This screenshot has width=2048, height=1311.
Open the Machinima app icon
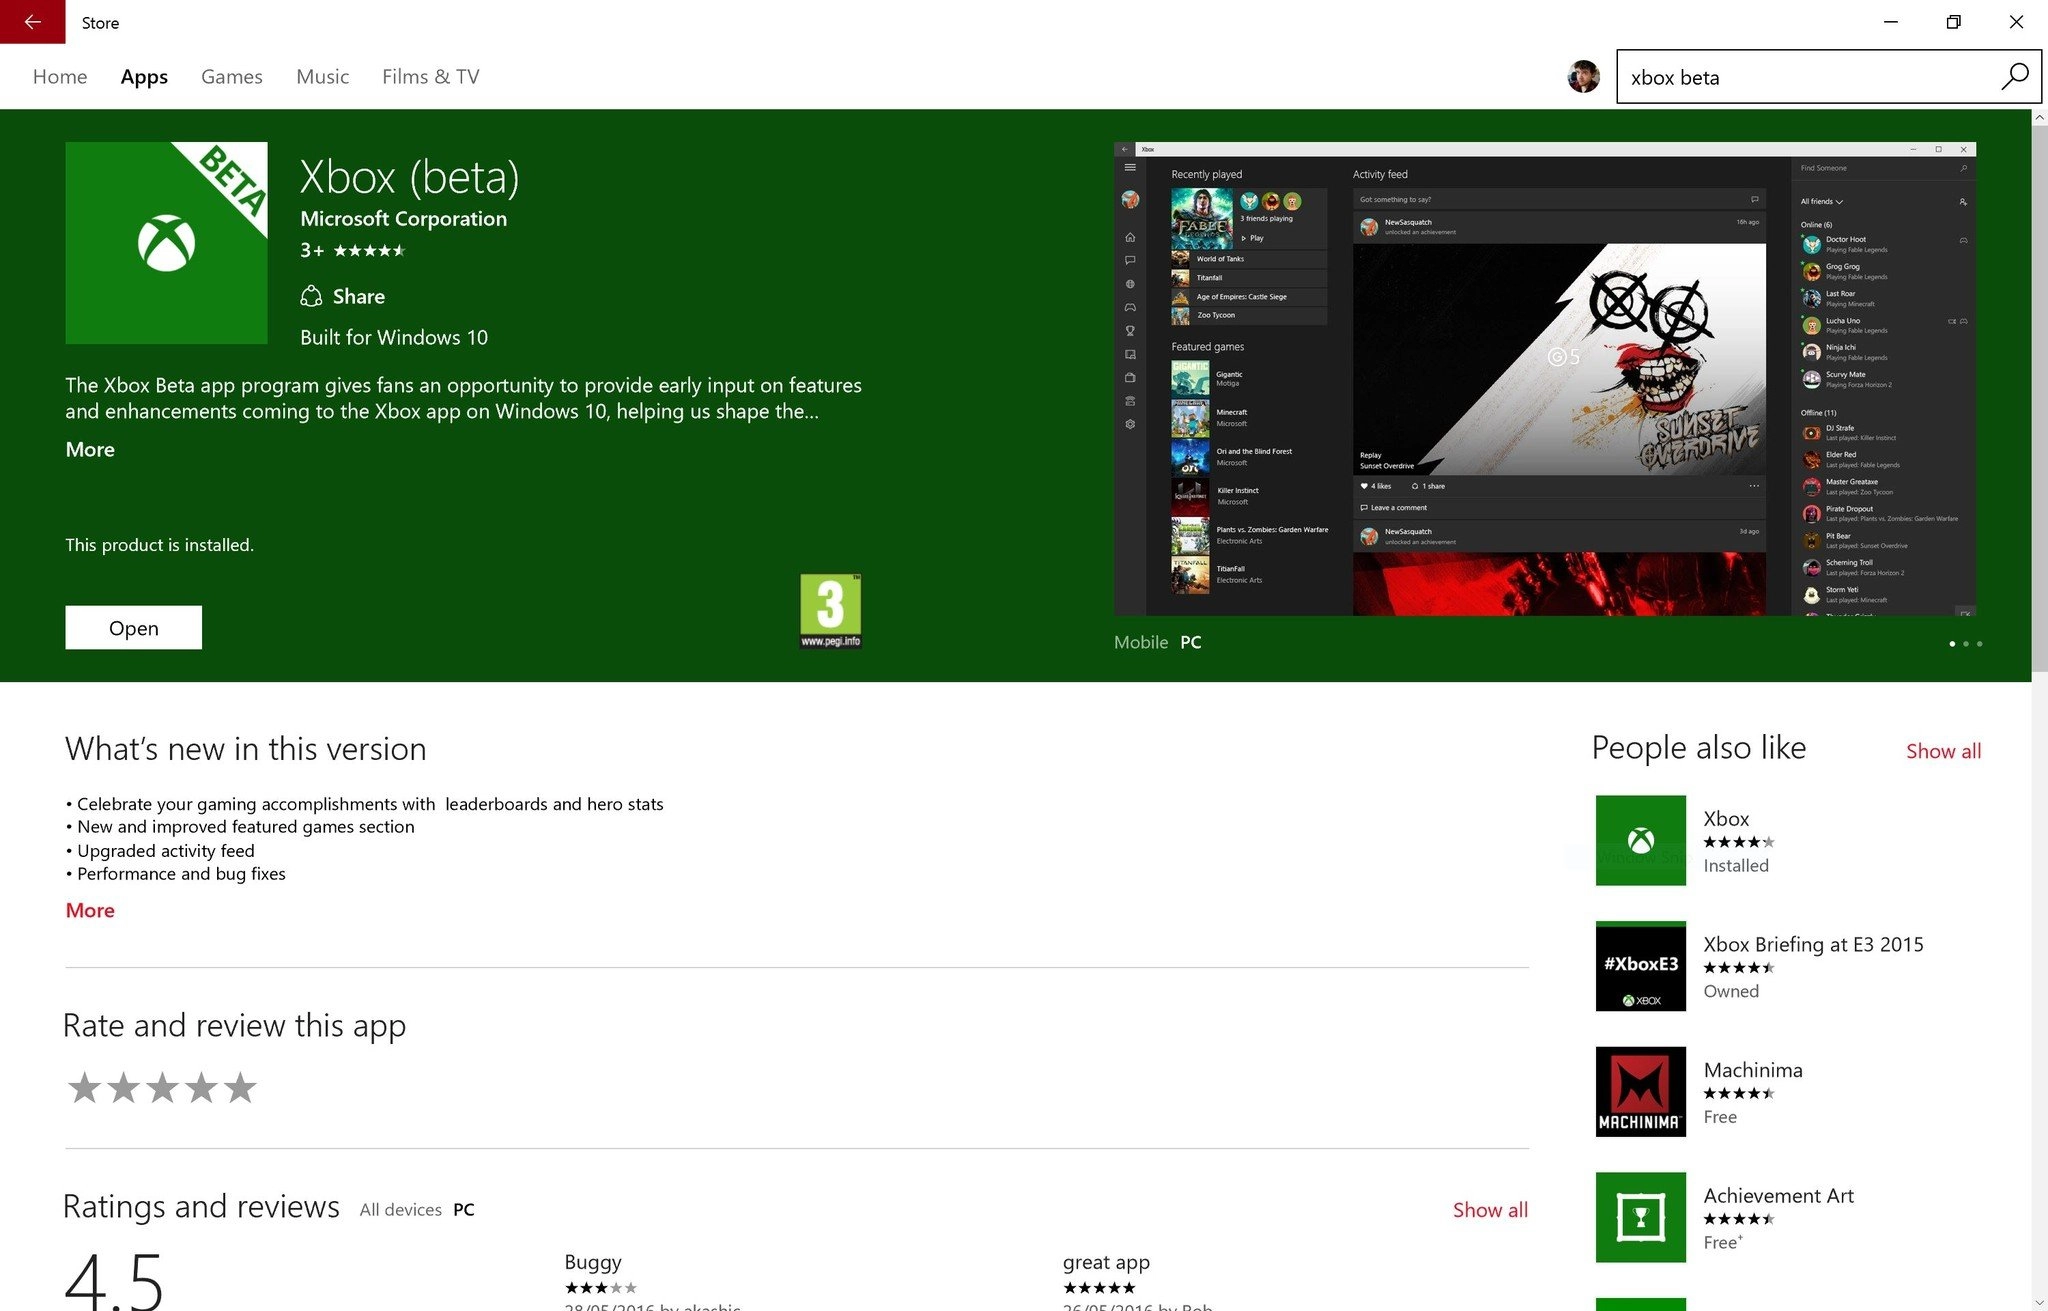[x=1640, y=1091]
